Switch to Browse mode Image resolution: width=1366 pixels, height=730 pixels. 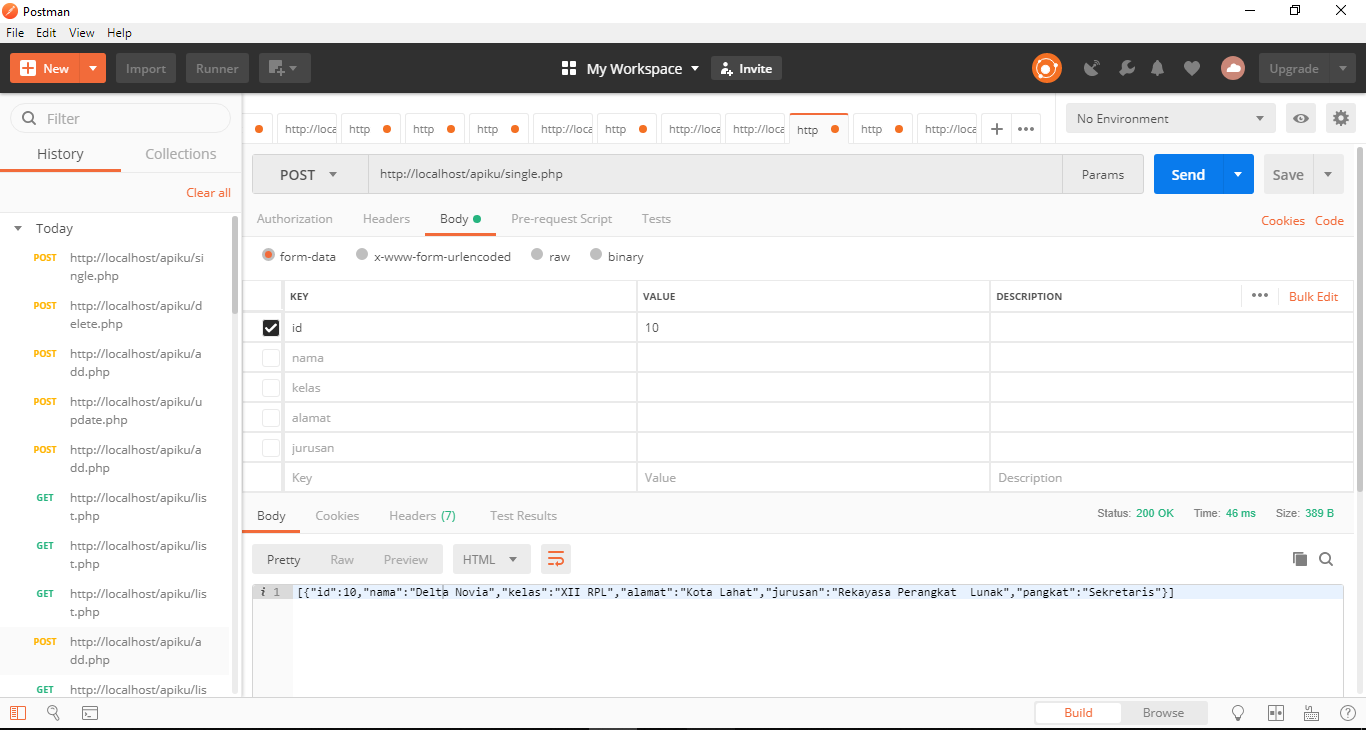coord(1163,713)
